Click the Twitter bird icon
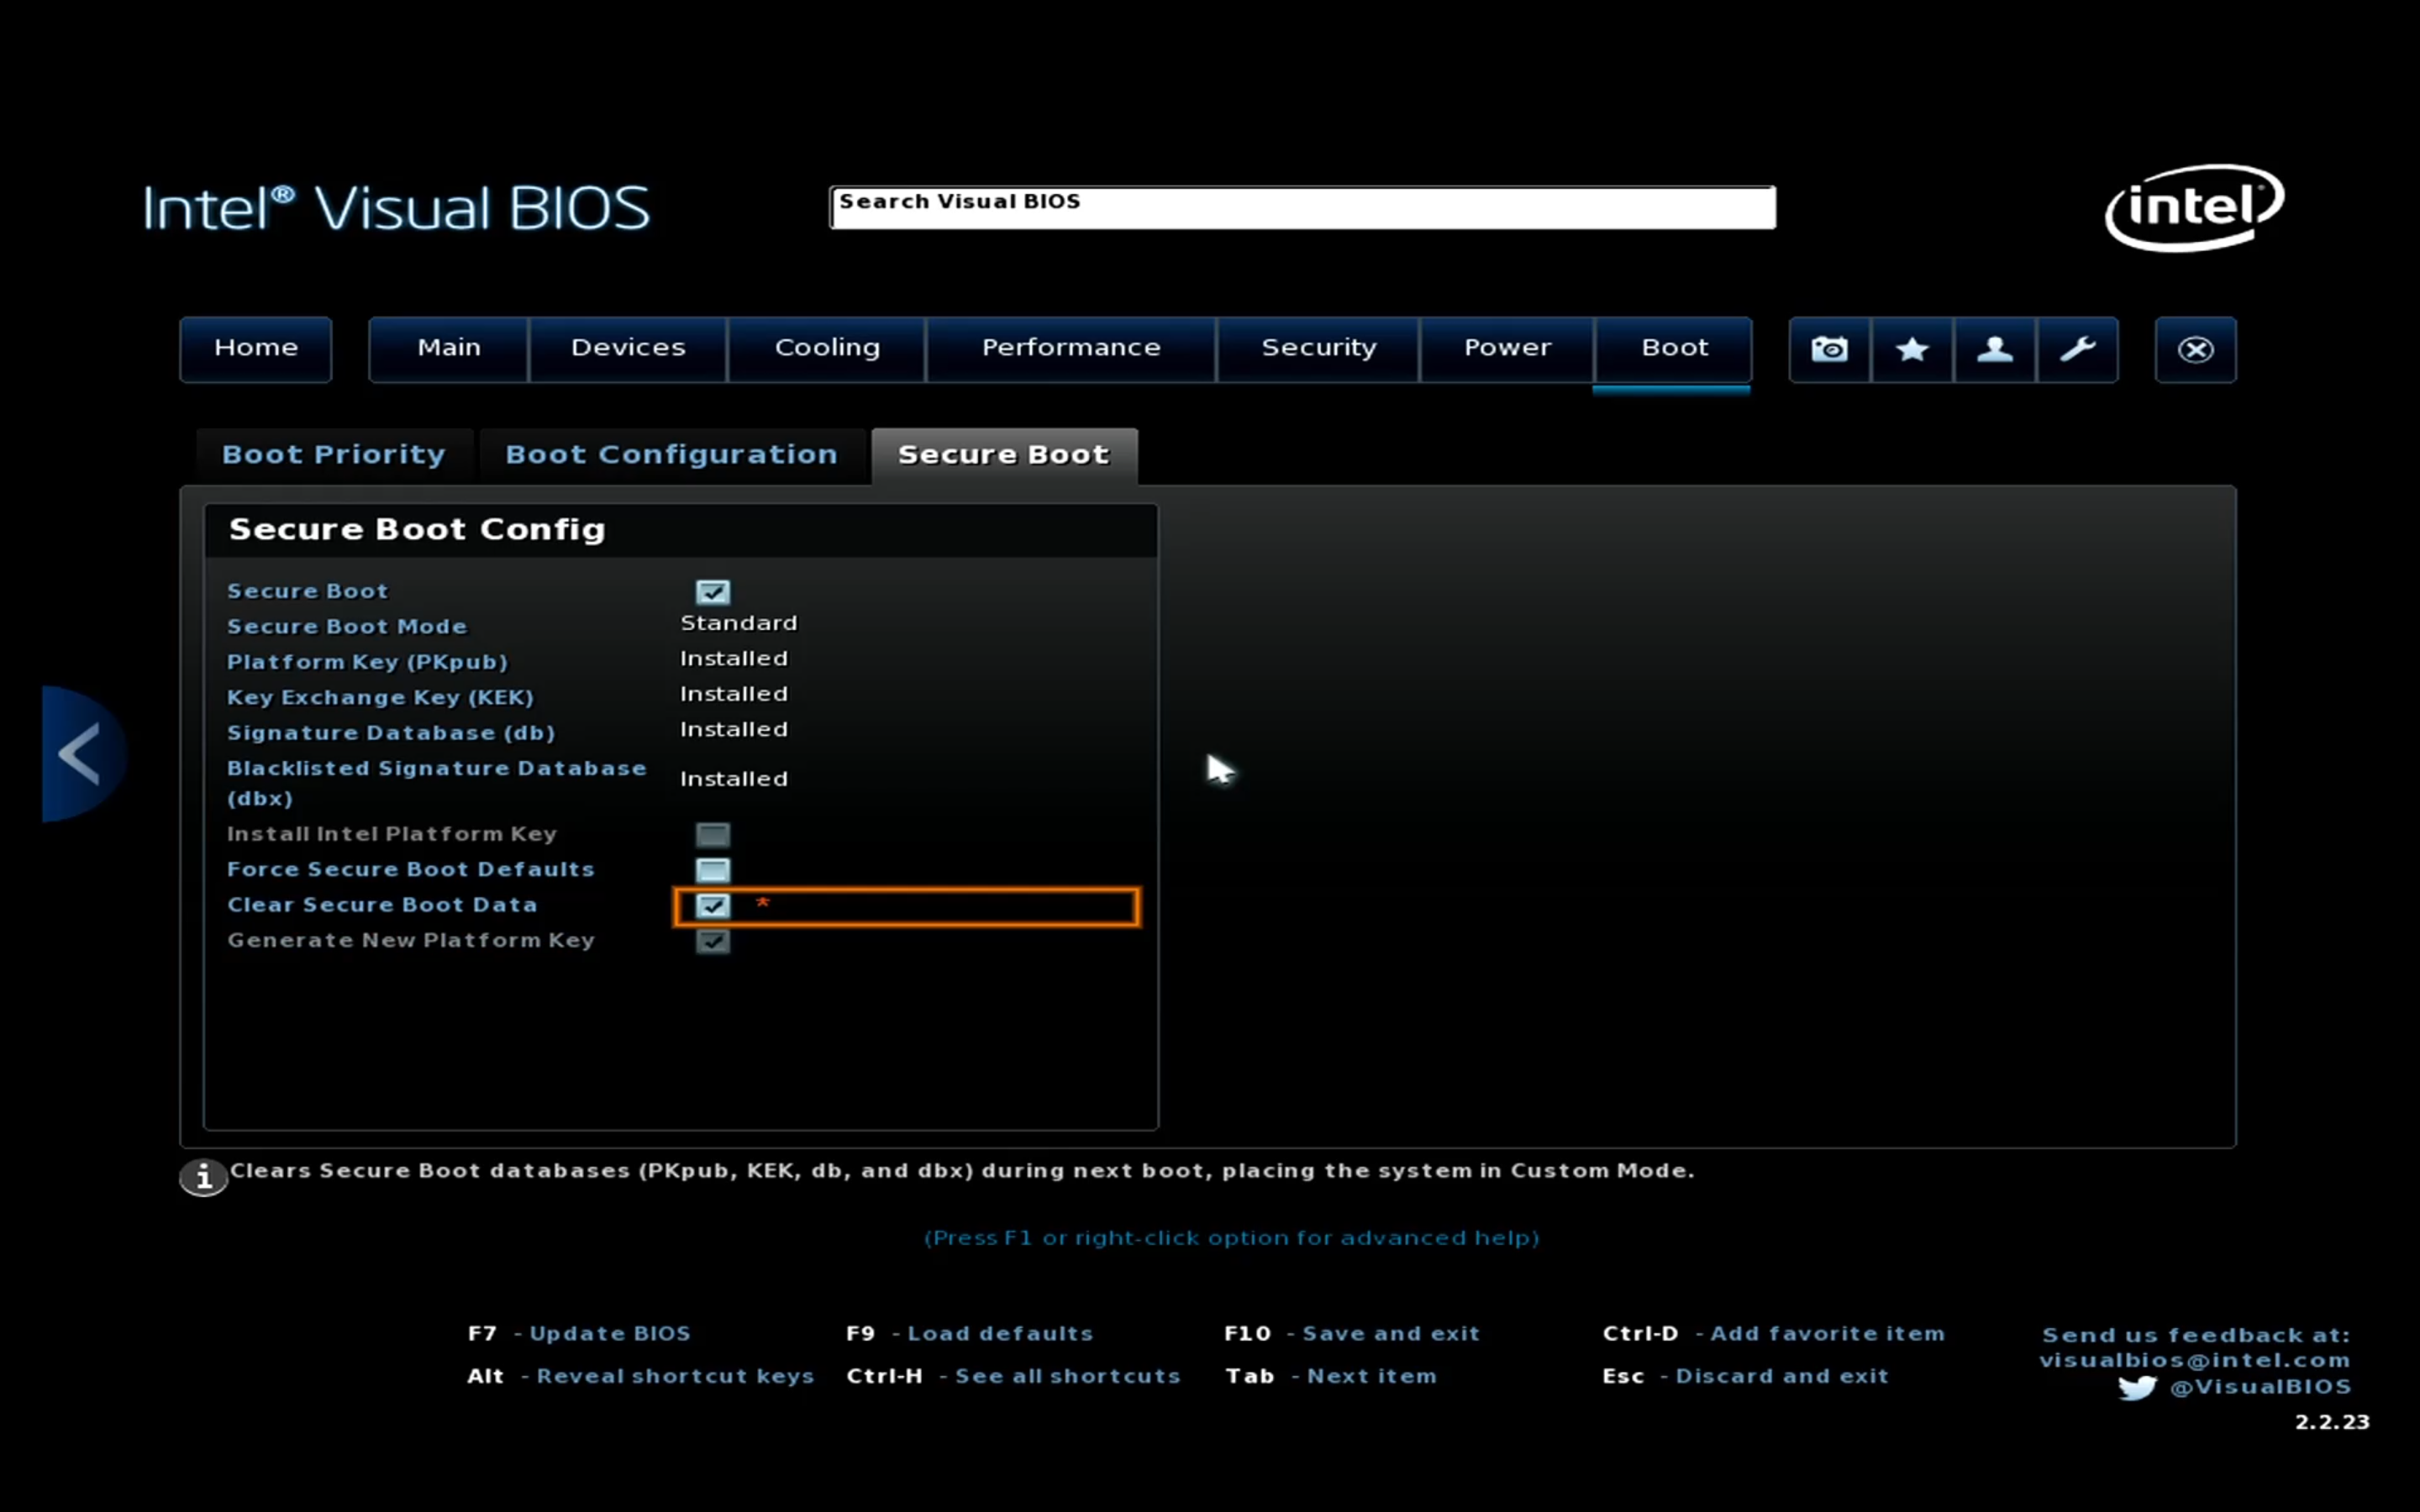 click(2137, 1388)
